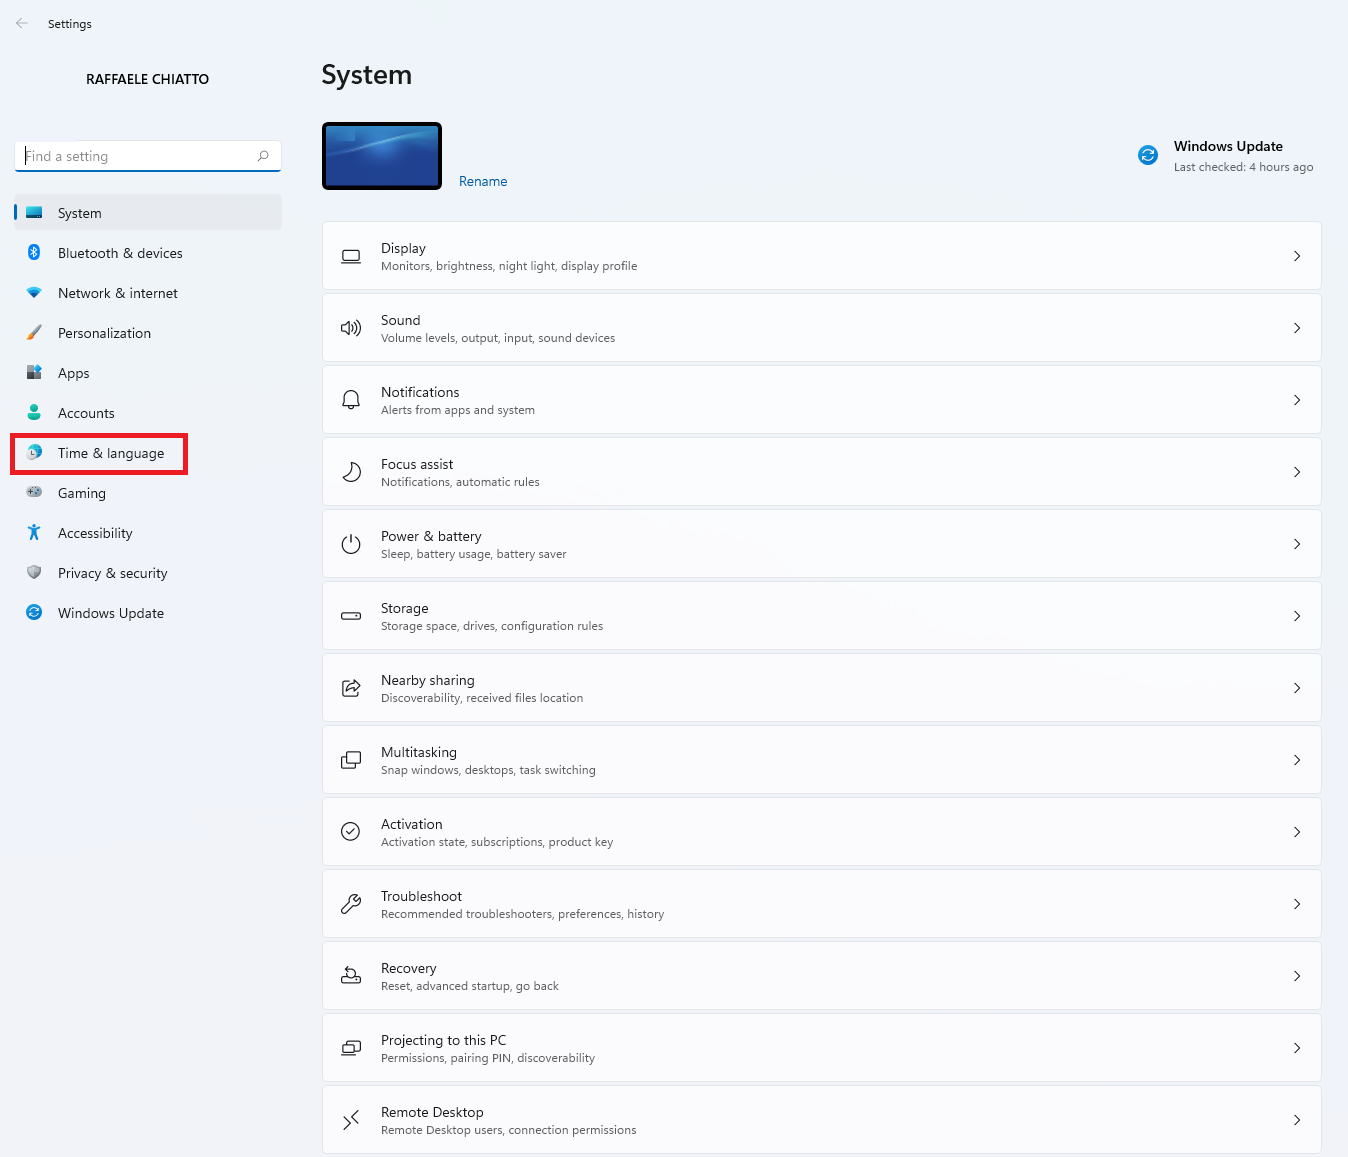This screenshot has width=1348, height=1157.
Task: Click the Activation checkmark icon
Action: coord(351,832)
